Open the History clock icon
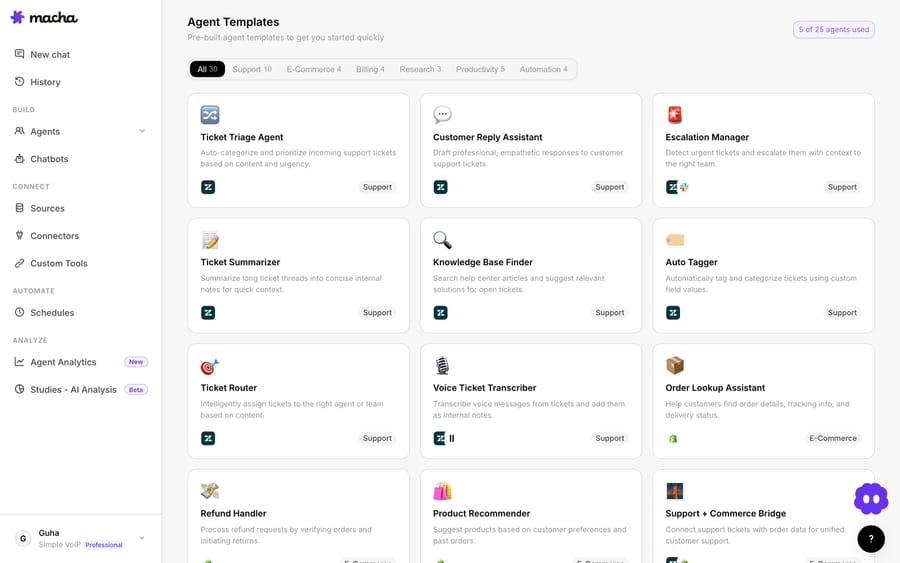Viewport: 900px width, 563px height. pos(20,81)
